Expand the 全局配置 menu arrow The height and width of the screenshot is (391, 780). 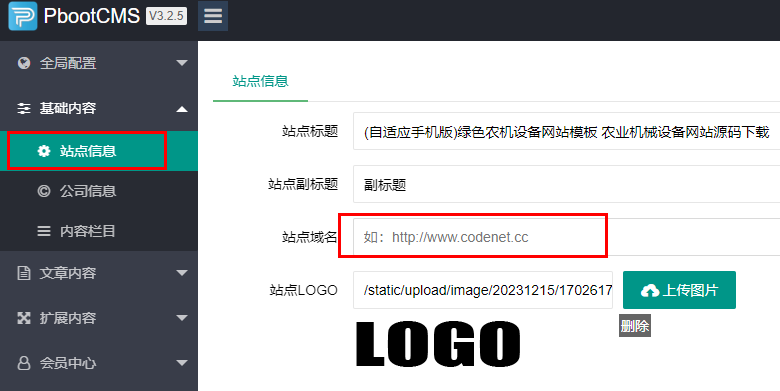click(182, 63)
